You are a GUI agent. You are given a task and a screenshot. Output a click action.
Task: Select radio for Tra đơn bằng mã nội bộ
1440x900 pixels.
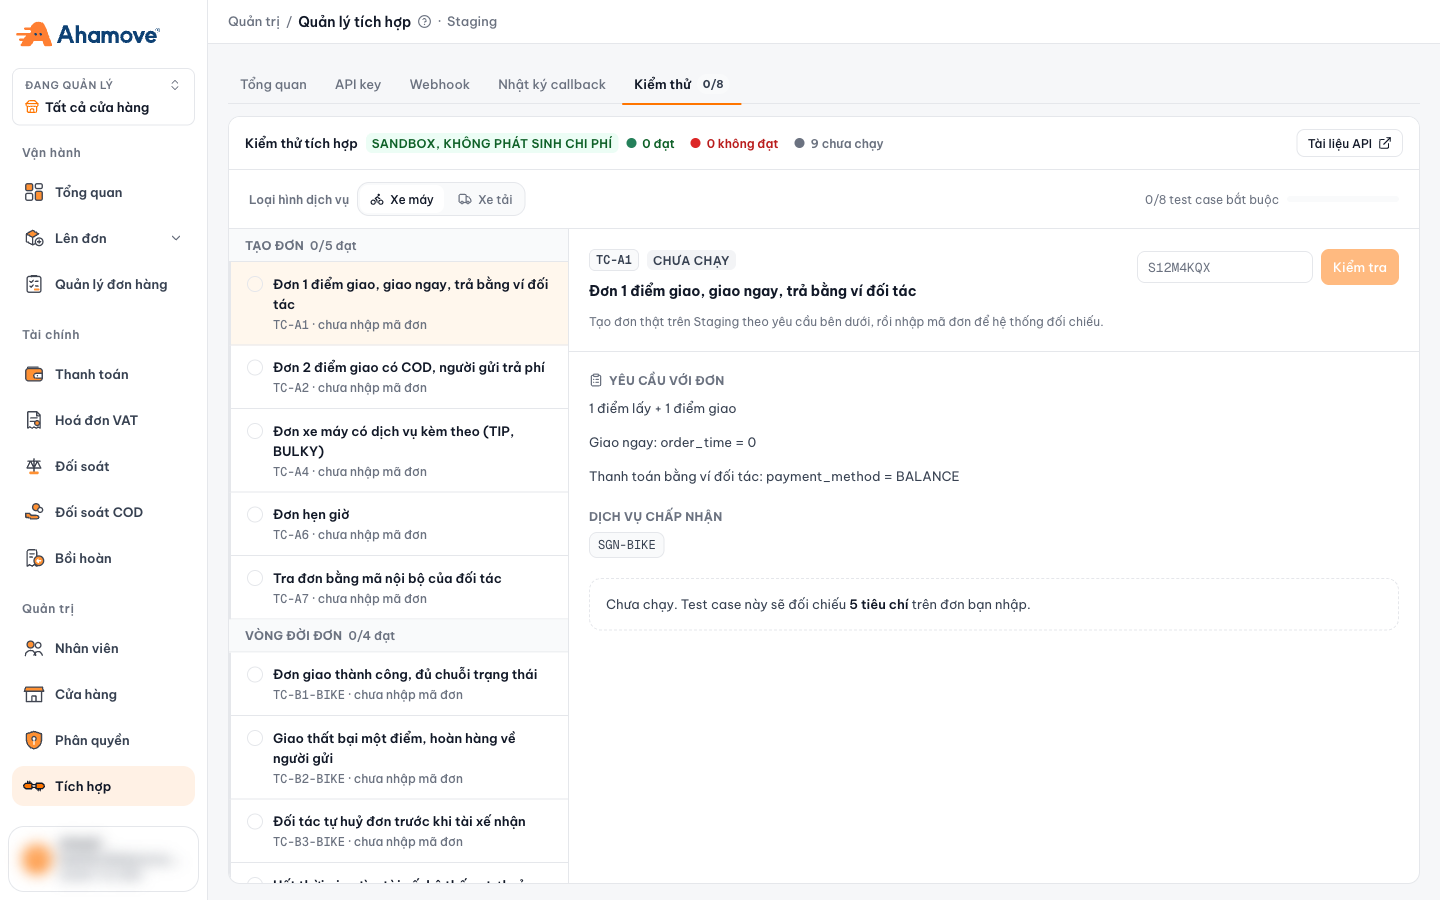tap(255, 579)
